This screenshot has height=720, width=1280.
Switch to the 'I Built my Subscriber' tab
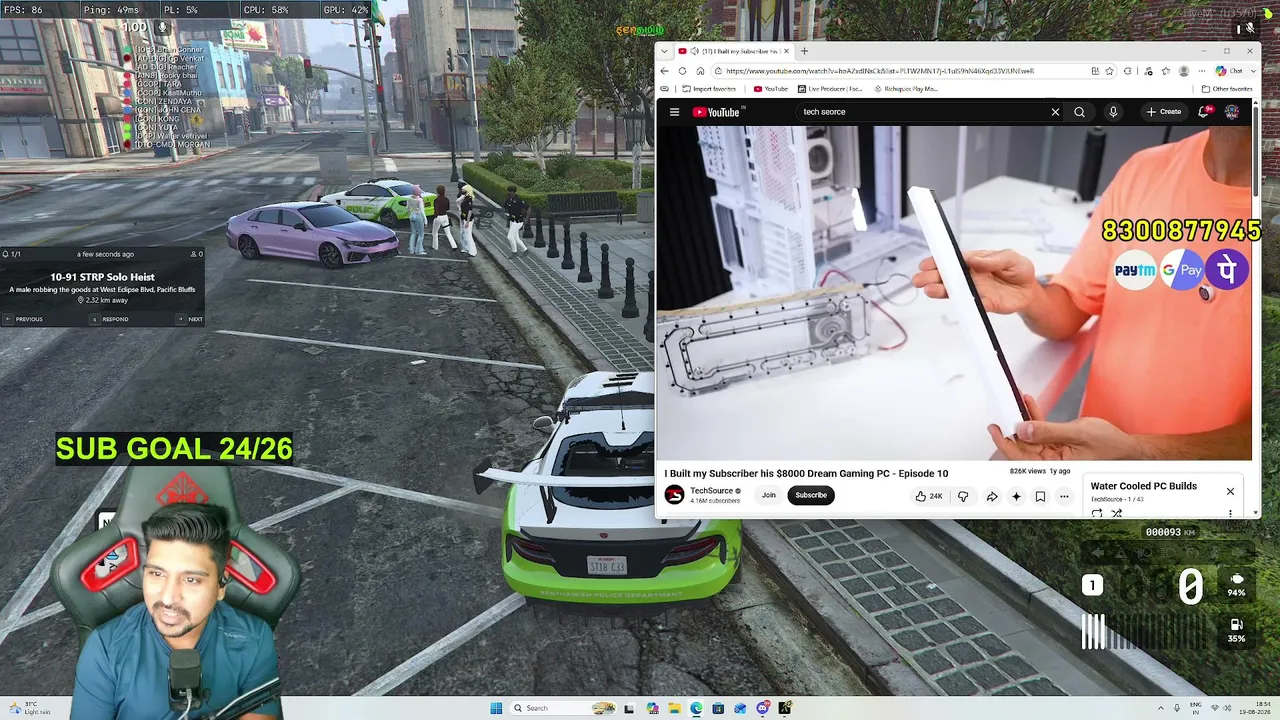(734, 51)
